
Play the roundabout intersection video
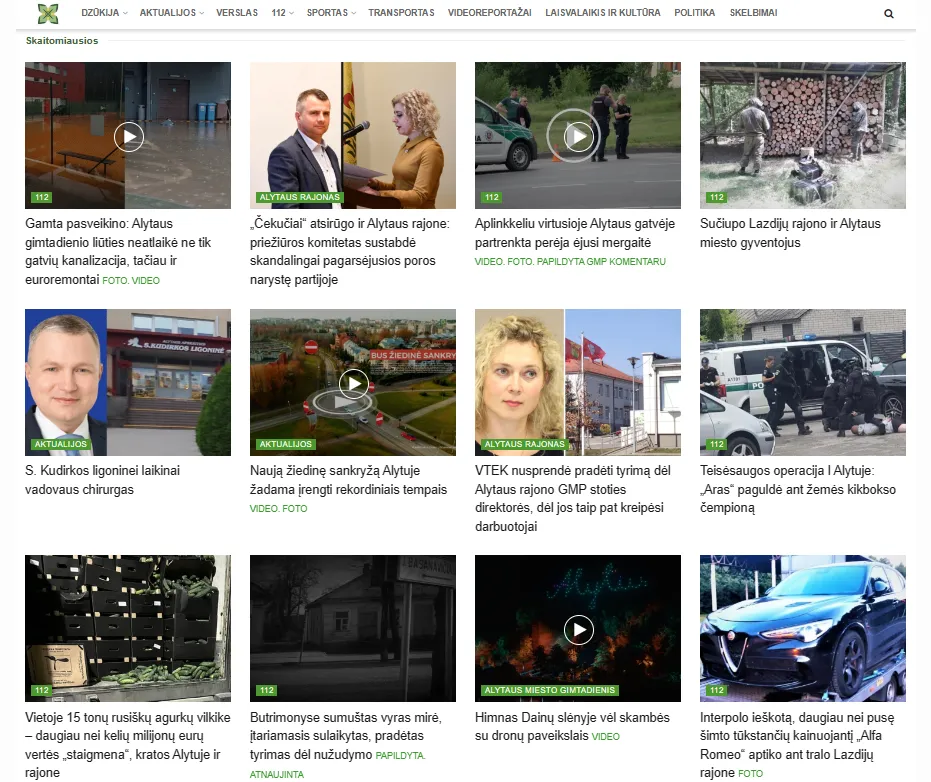click(353, 383)
